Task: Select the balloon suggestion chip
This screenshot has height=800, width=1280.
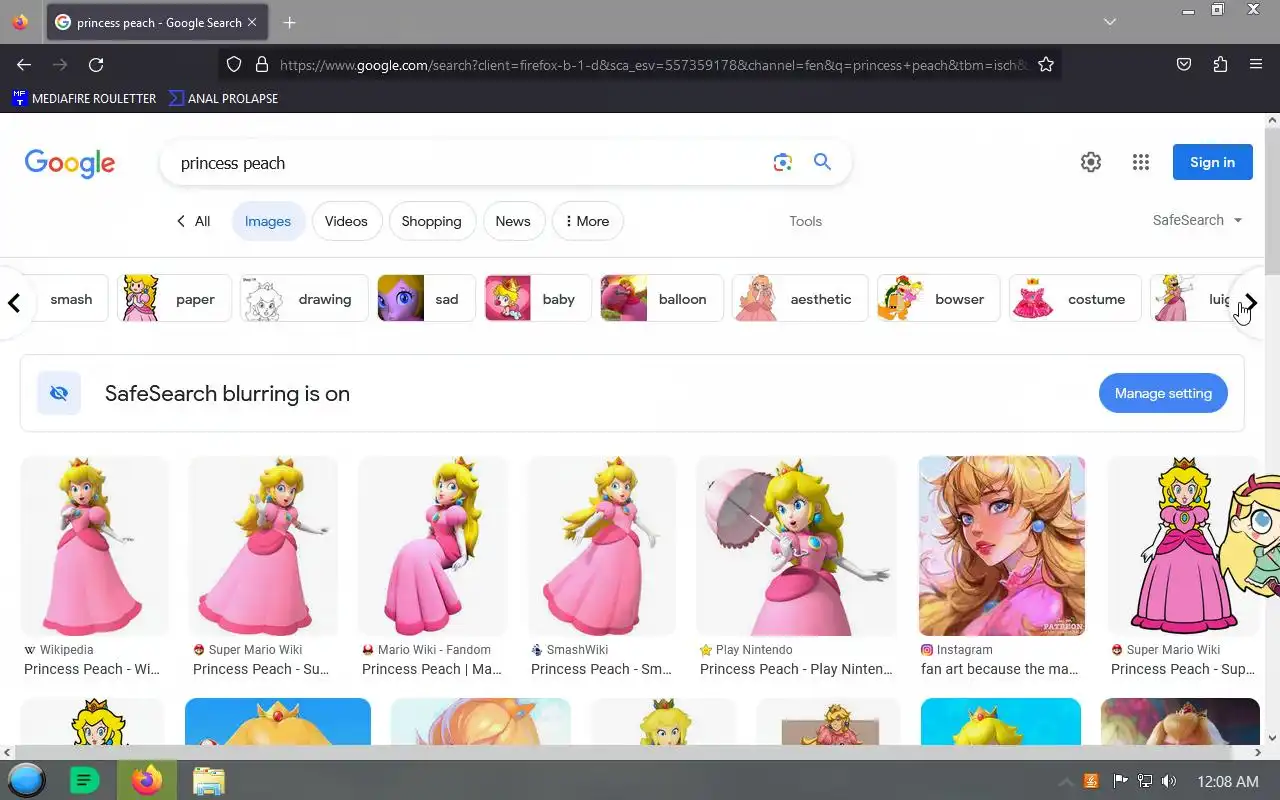Action: (661, 299)
